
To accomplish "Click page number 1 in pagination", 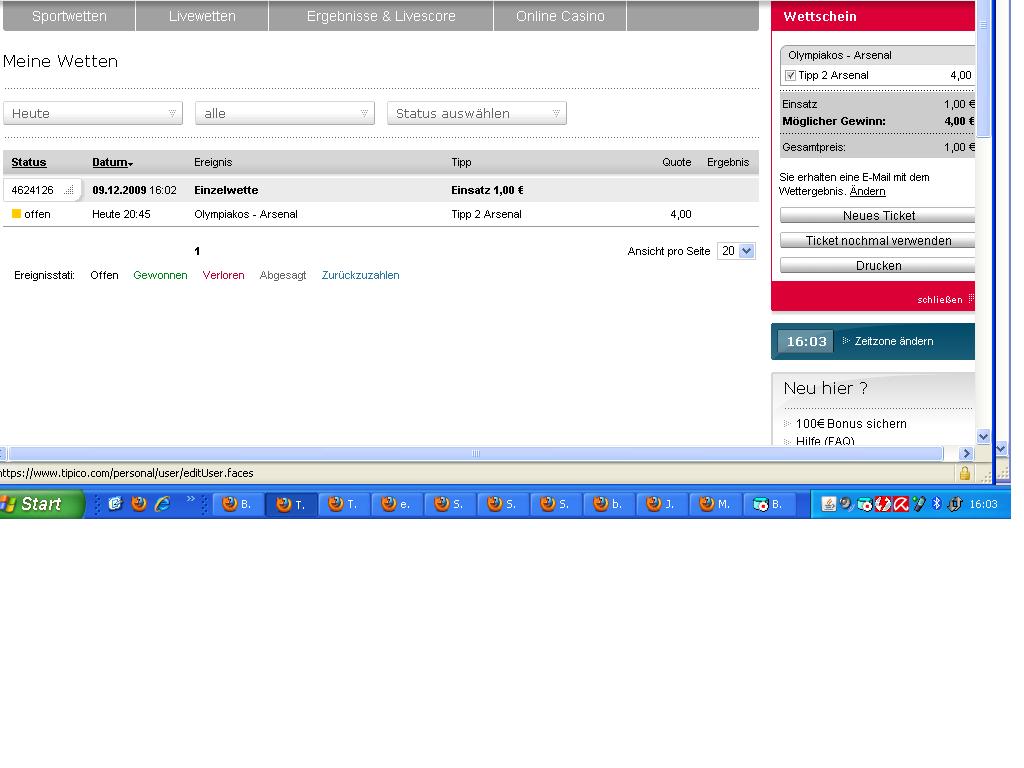I will [197, 251].
